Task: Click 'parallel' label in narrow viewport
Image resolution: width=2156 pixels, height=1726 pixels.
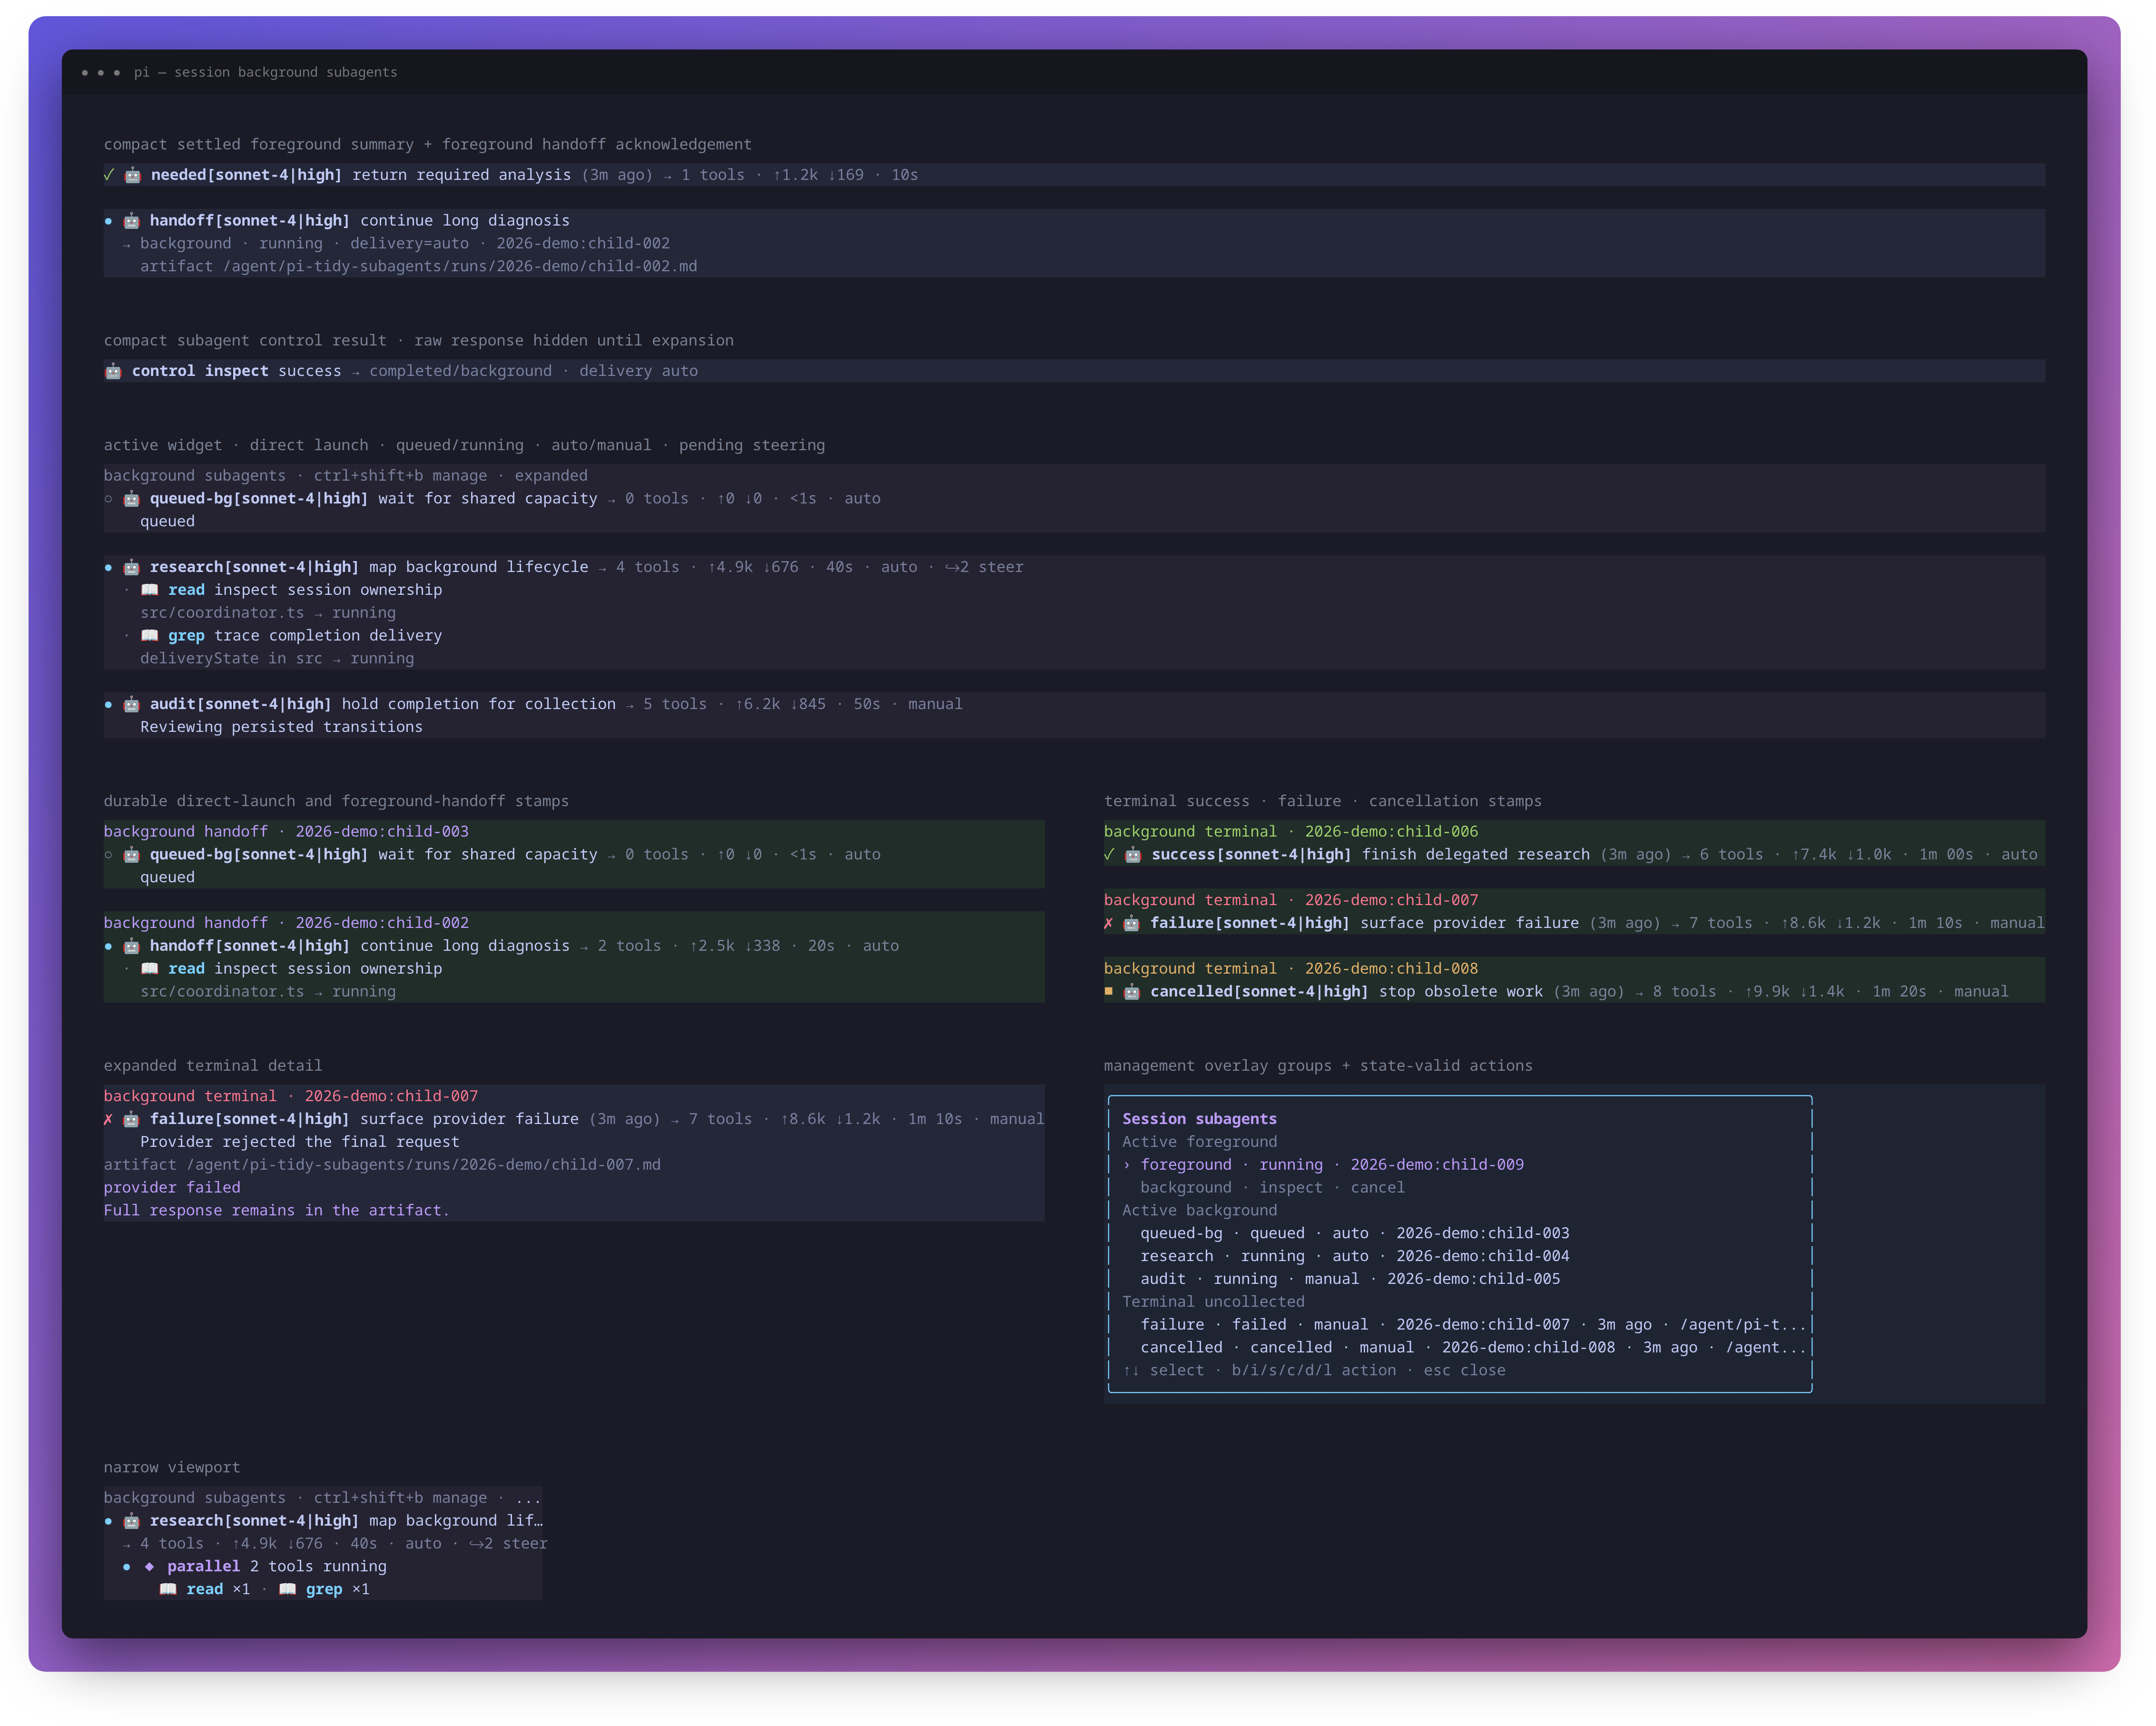Action: 203,1566
